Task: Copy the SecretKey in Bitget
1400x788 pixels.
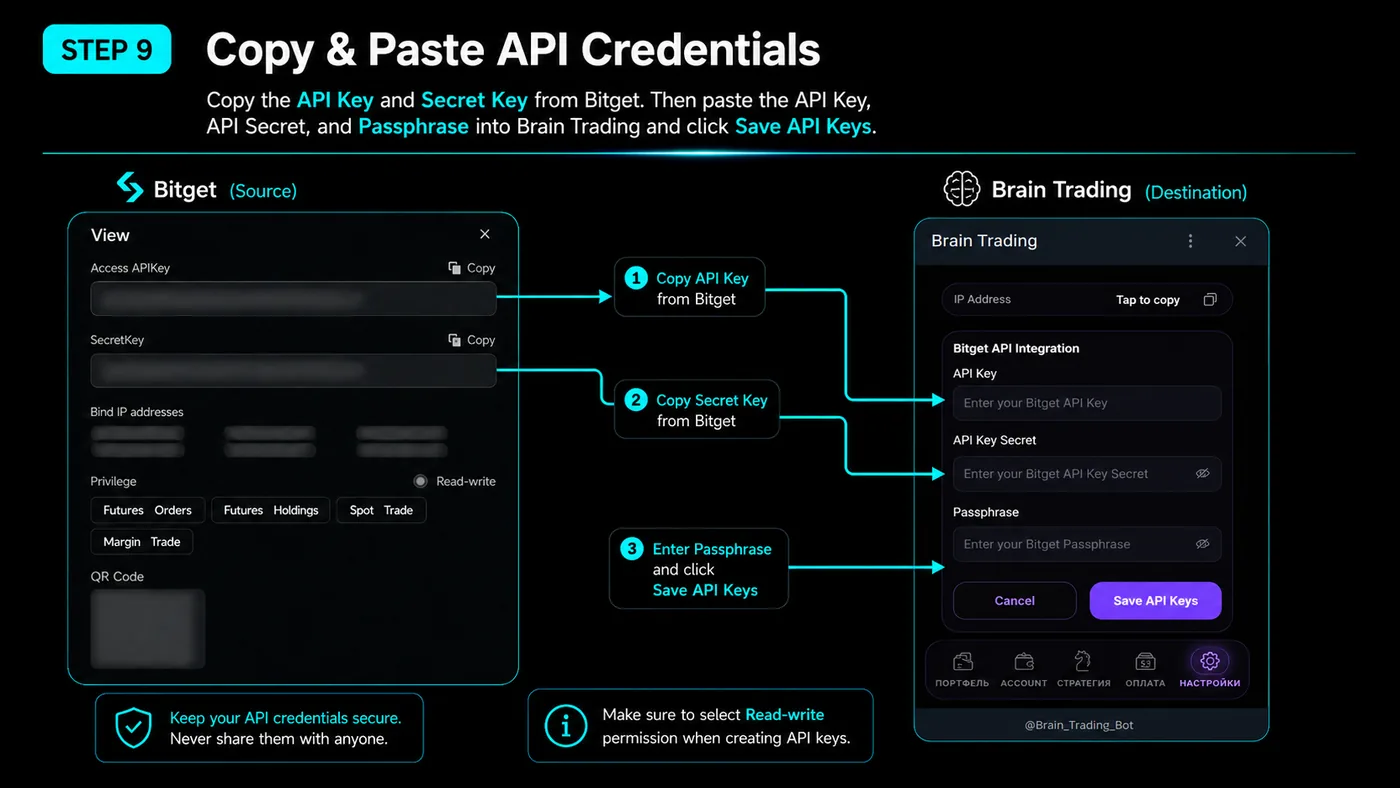Action: tap(472, 340)
